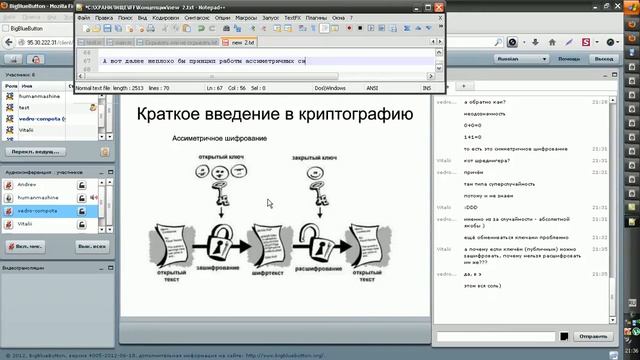640x360 pixels.
Task: Click the Redo arrow in Notepad++ toolbar
Action: coord(212,28)
